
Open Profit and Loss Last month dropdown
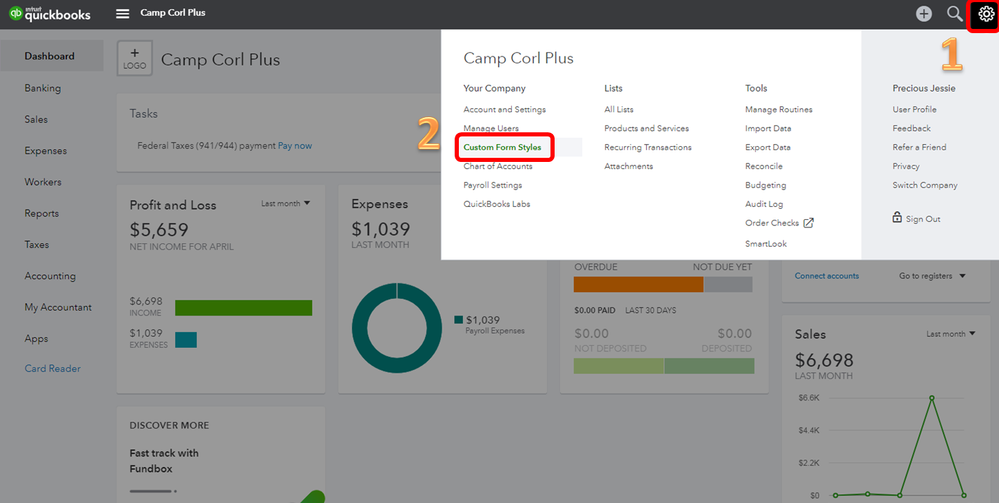(x=285, y=203)
